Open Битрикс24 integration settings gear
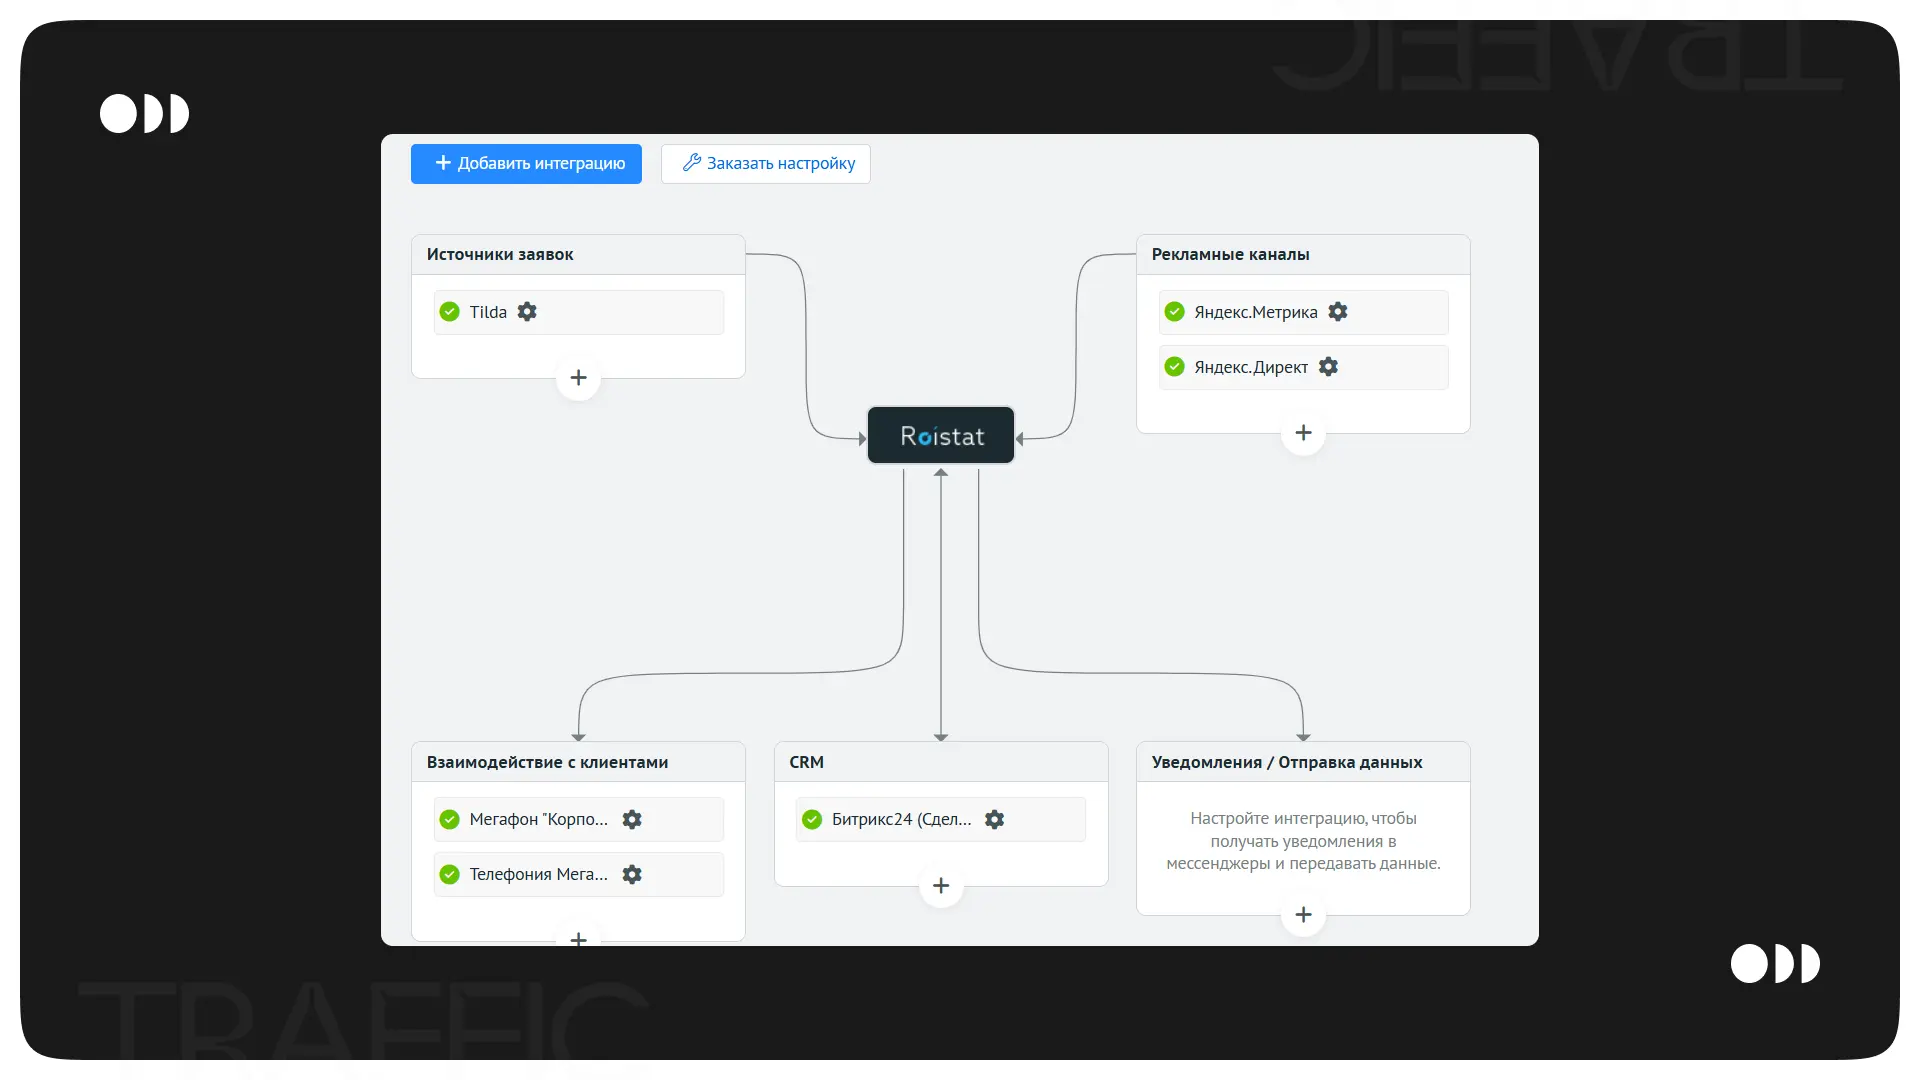Viewport: 1920px width, 1080px height. [994, 819]
